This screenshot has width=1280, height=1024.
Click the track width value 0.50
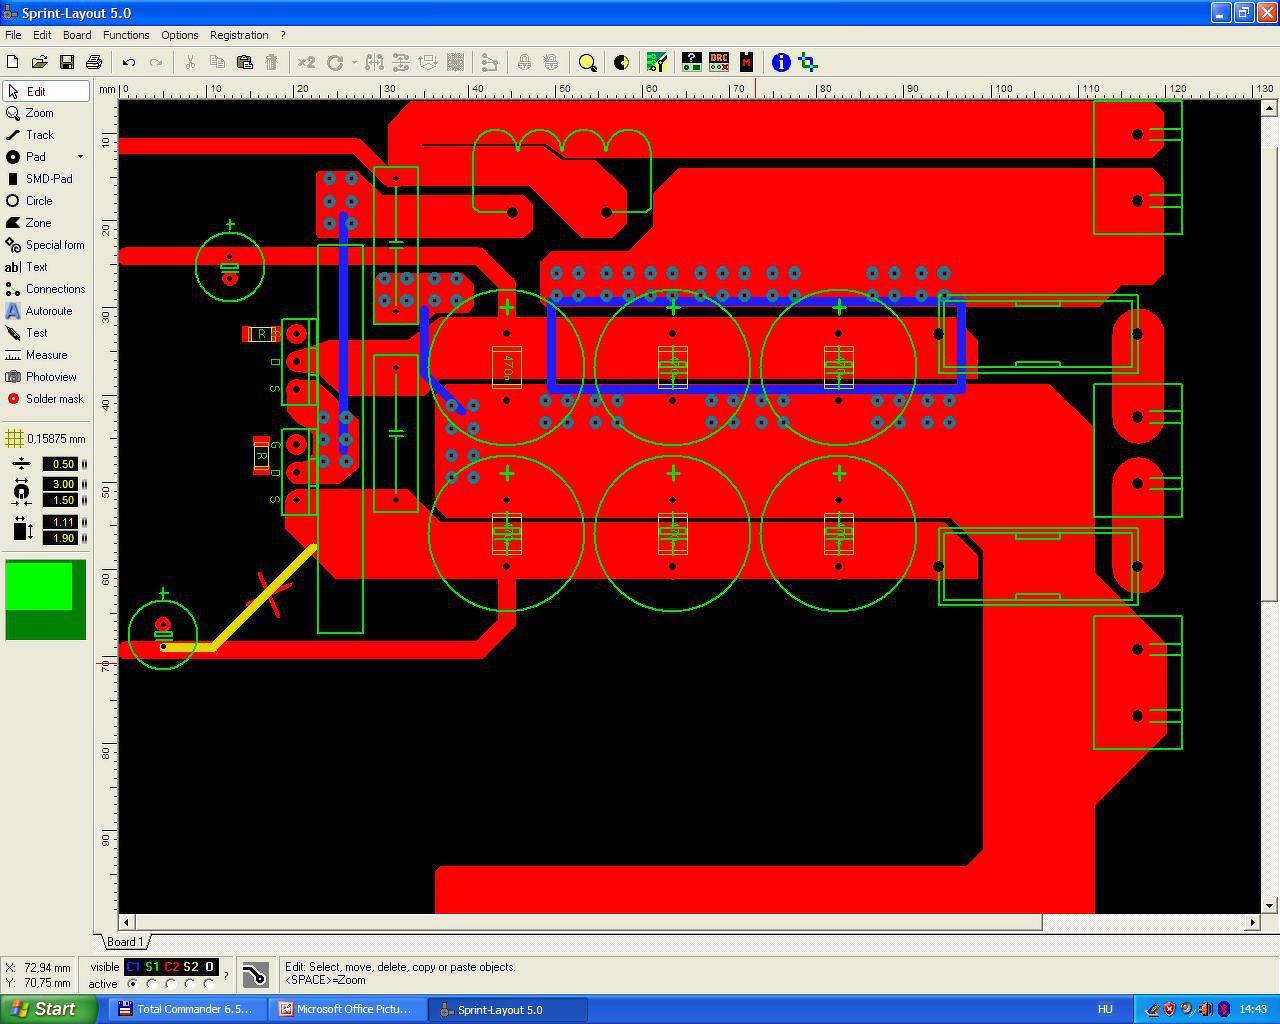[x=62, y=464]
